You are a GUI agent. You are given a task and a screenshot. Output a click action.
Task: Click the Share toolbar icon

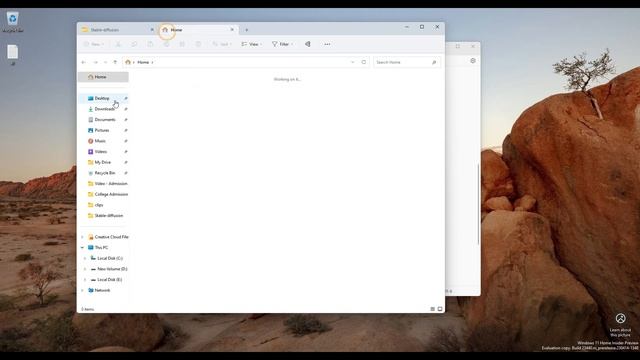[182, 44]
